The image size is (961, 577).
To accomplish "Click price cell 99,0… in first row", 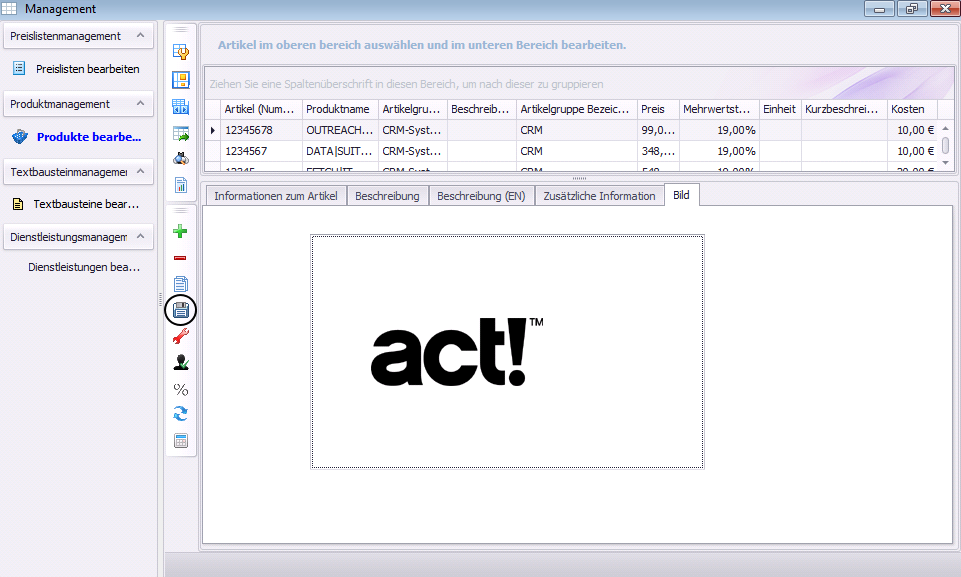I will click(658, 130).
